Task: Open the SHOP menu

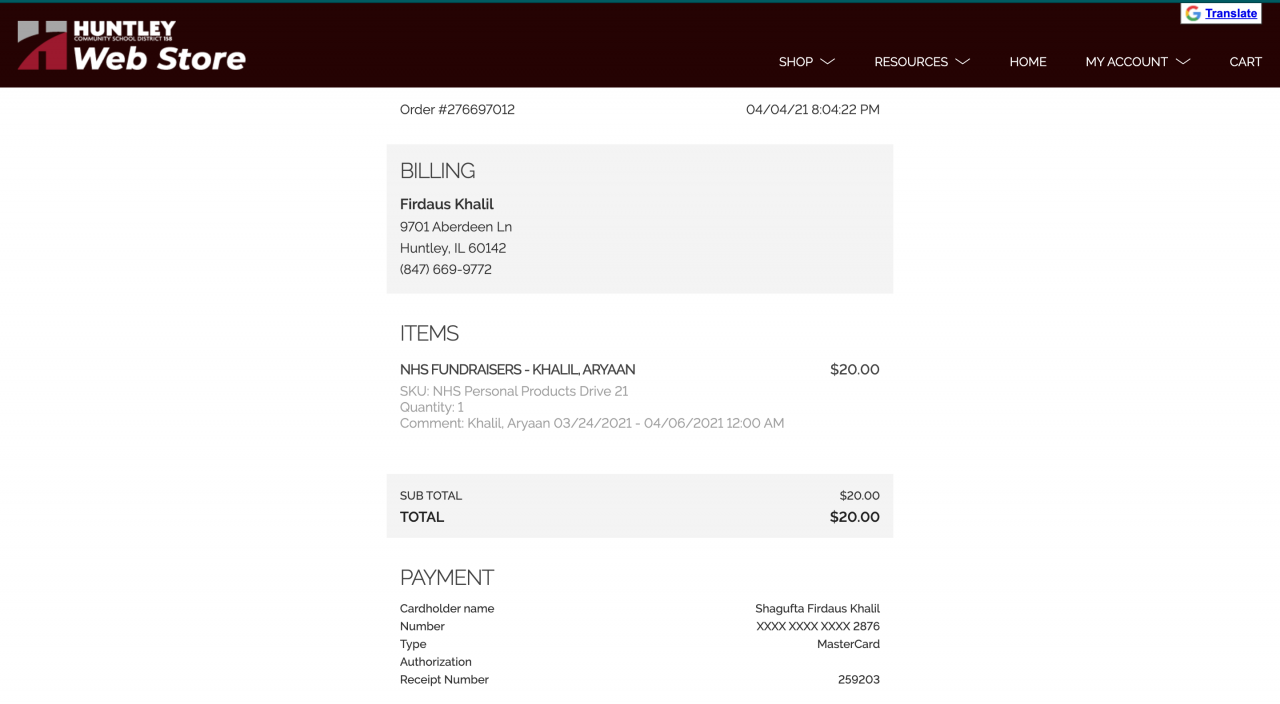Action: pos(796,62)
